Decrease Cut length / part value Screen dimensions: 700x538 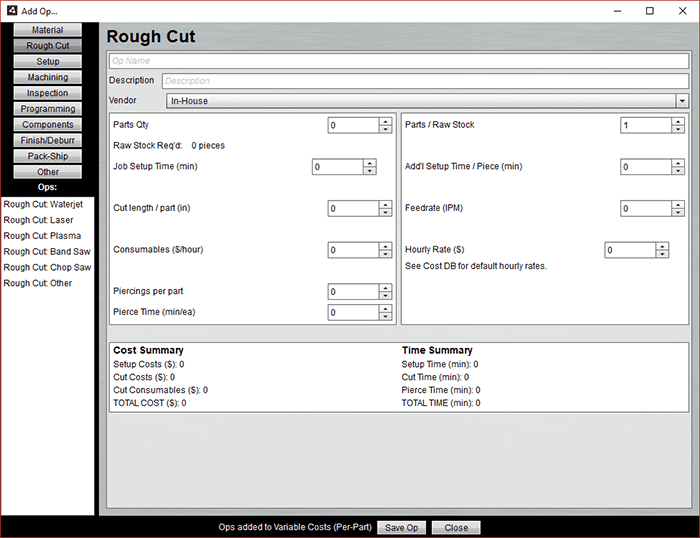(x=385, y=213)
